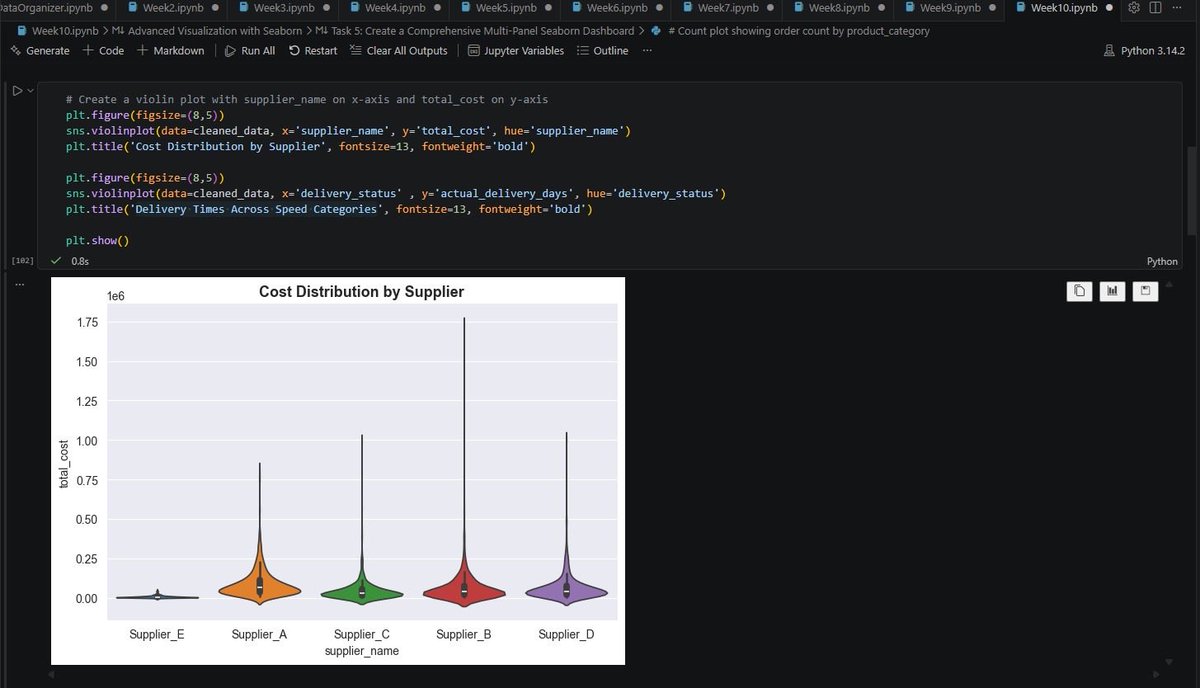The height and width of the screenshot is (688, 1200).
Task: Click the first sns.violinplot line in code
Action: [348, 131]
